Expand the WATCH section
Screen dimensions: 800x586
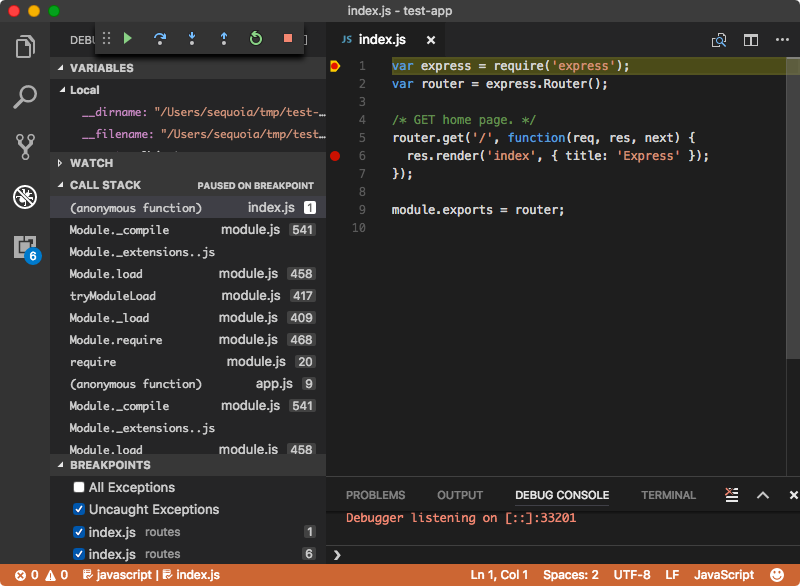188,163
